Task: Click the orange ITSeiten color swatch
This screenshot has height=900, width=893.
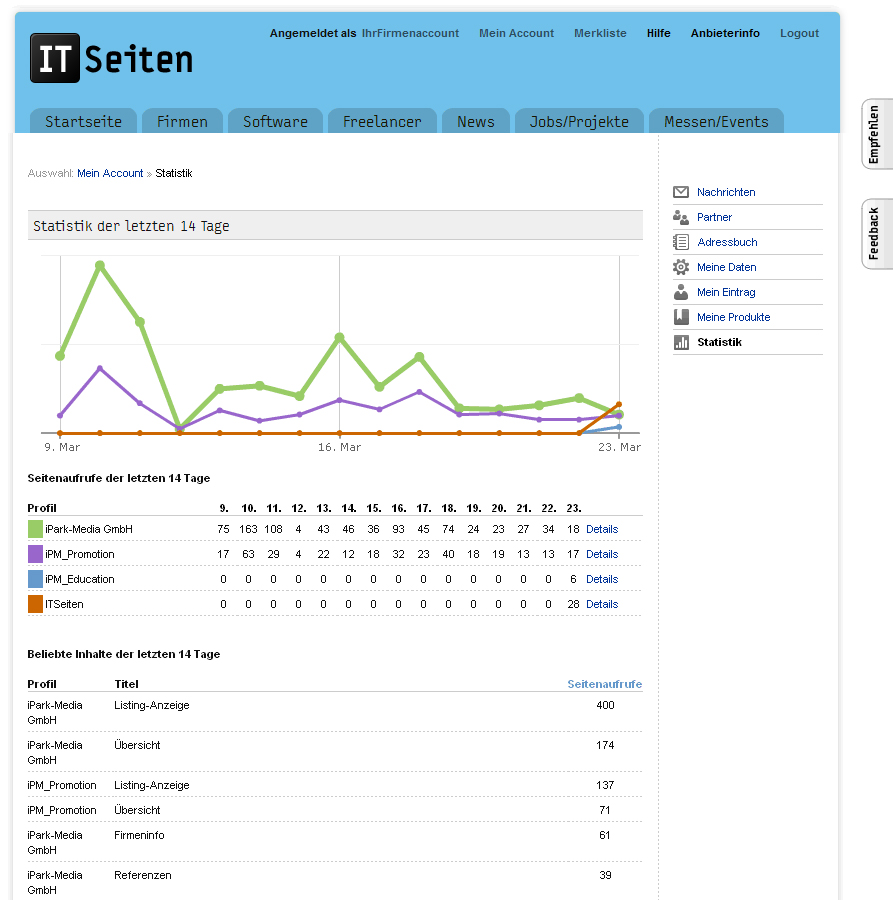Action: [36, 604]
